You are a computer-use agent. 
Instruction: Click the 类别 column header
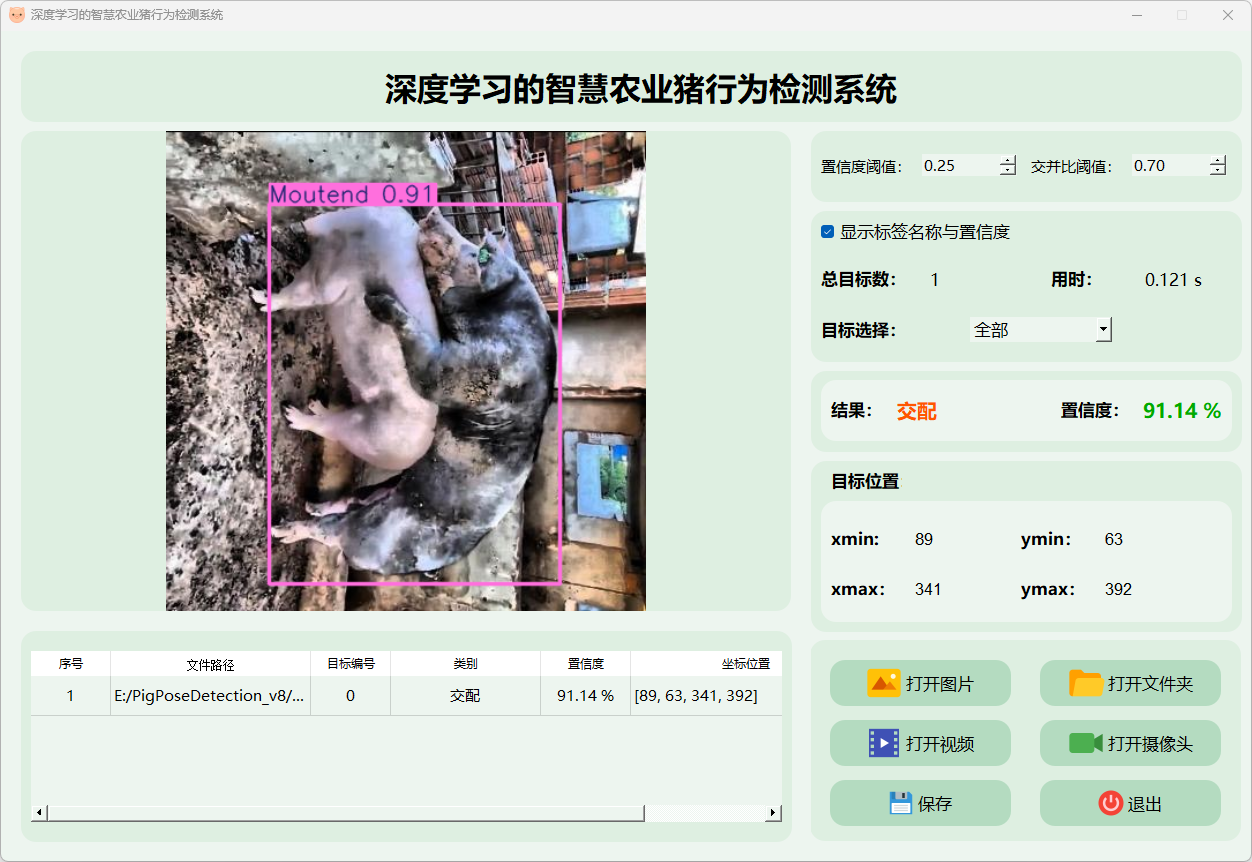point(465,664)
